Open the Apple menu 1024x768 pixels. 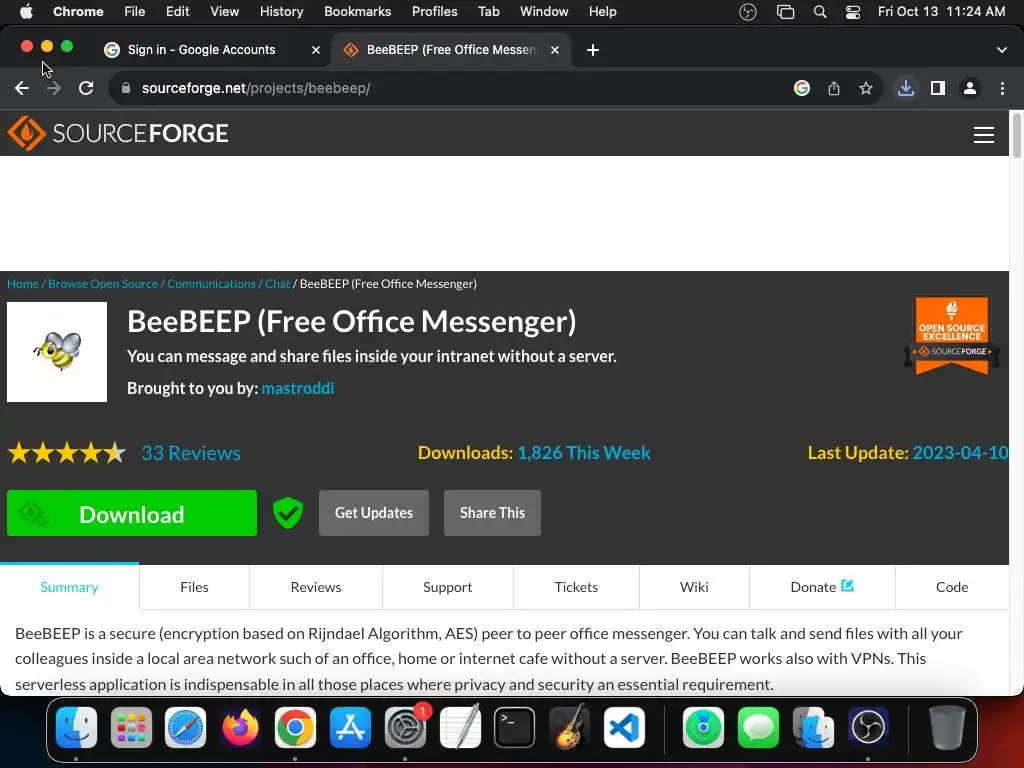[26, 12]
